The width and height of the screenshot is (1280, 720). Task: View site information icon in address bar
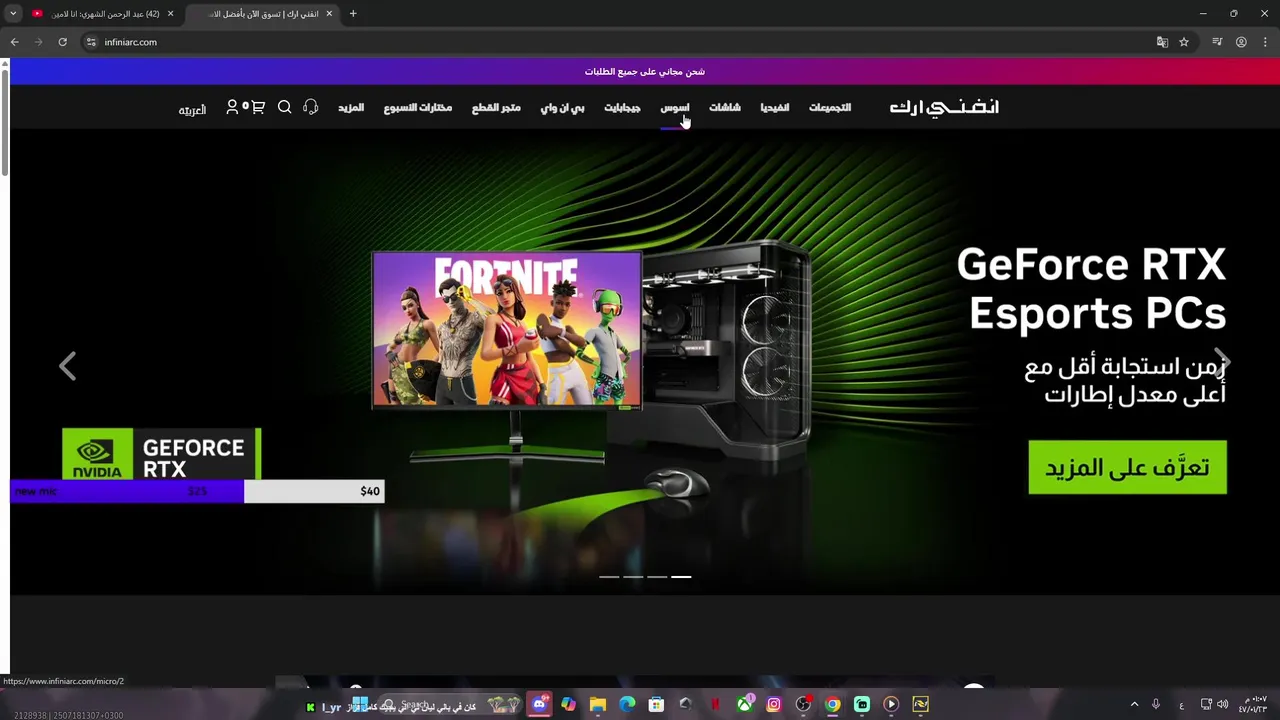tap(91, 42)
